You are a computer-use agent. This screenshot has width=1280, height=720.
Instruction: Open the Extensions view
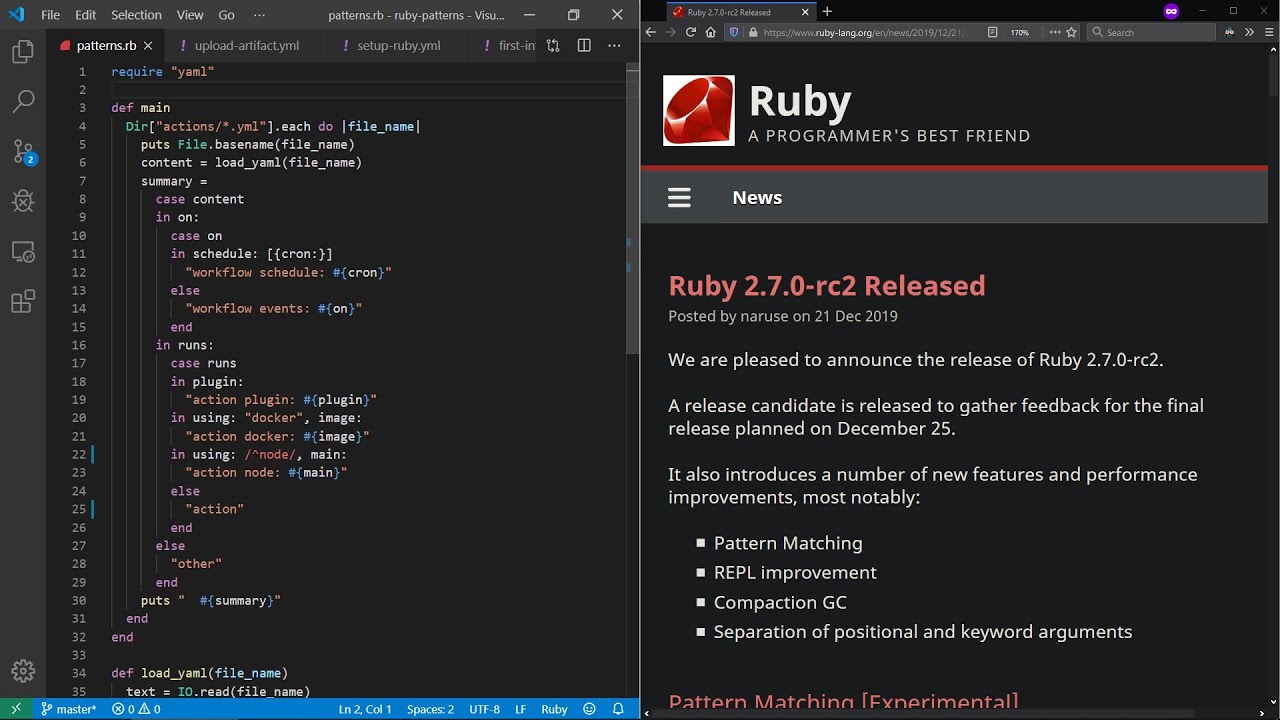tap(23, 301)
